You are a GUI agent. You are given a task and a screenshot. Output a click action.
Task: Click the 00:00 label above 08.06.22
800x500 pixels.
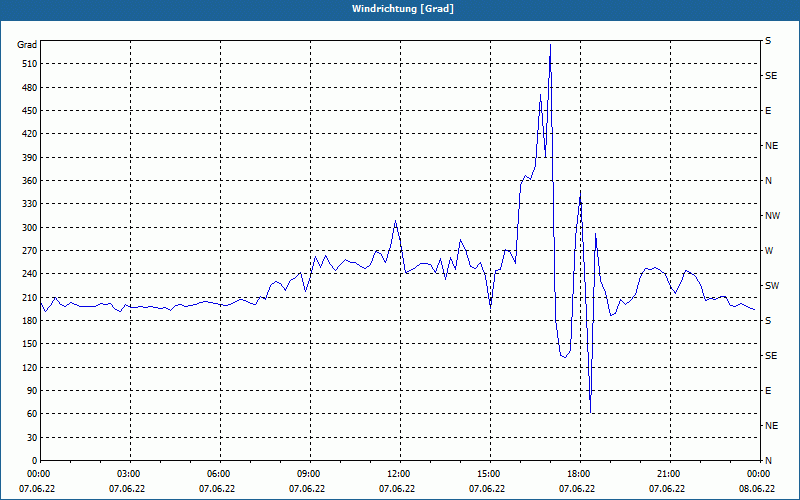(x=759, y=473)
